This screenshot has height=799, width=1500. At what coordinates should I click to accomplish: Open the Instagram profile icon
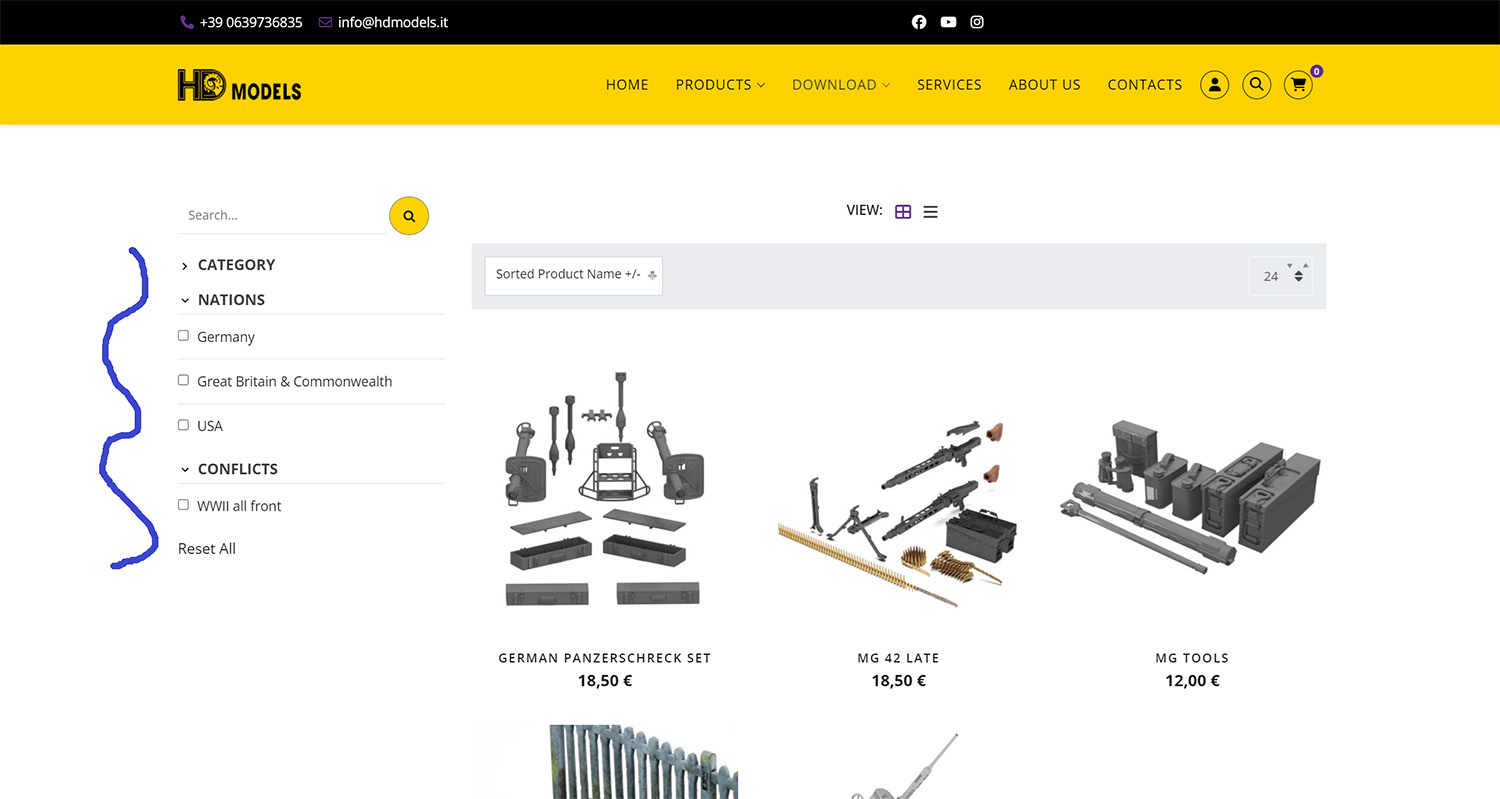[977, 22]
